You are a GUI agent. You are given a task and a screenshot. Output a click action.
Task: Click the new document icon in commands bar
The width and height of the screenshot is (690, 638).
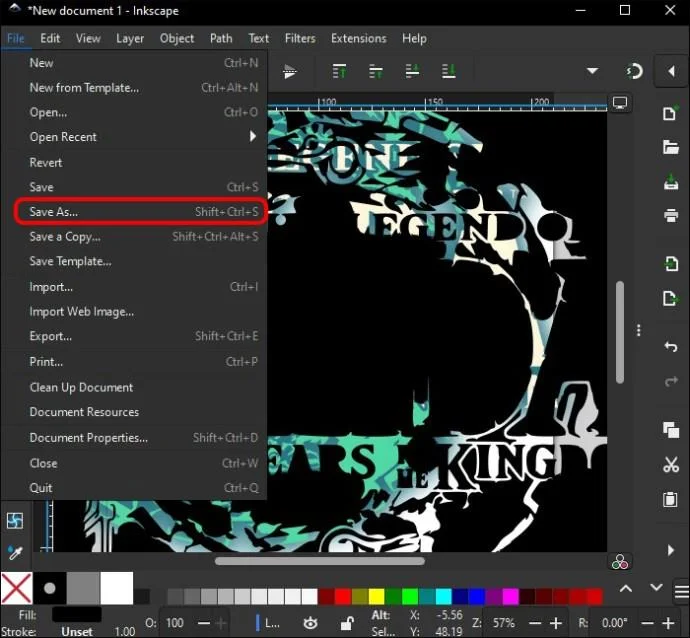point(670,113)
